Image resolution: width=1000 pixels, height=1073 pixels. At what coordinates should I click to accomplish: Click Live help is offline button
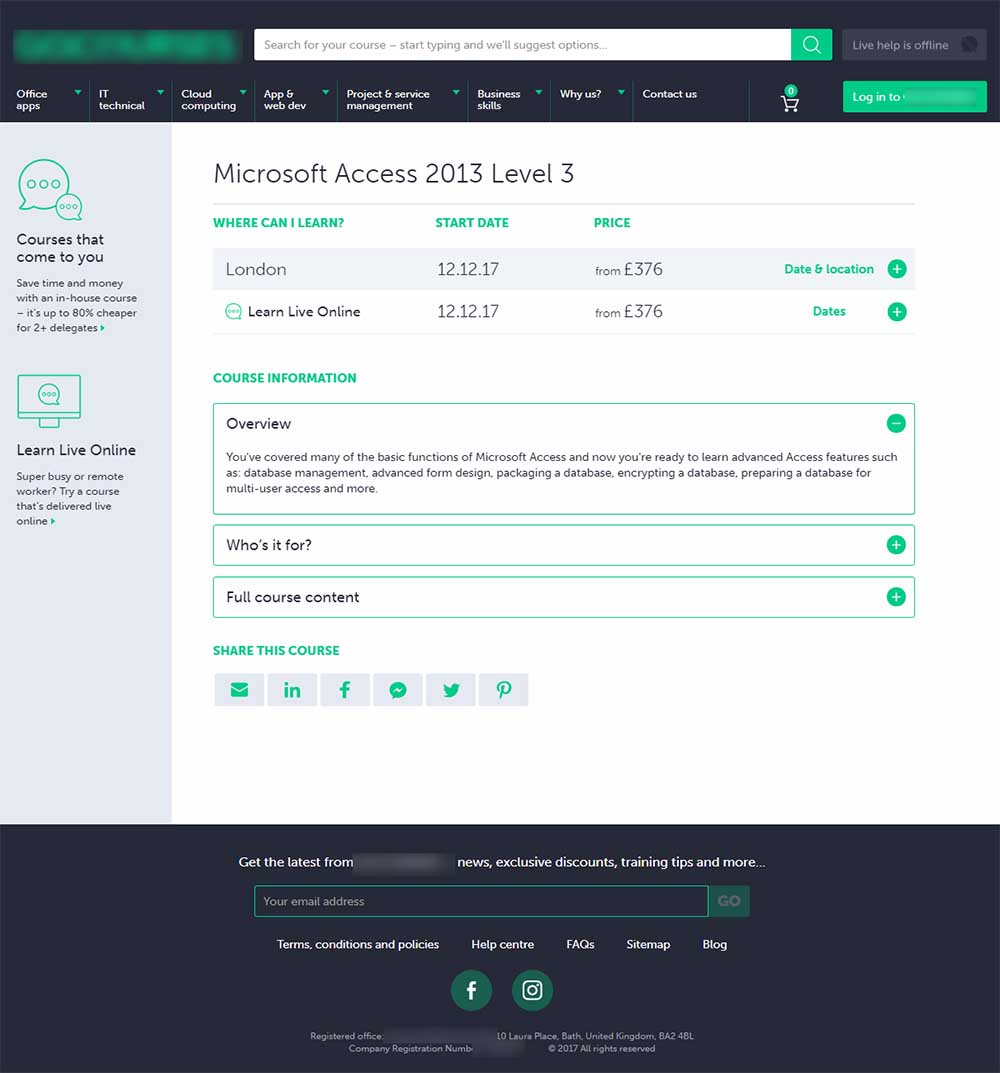pos(914,44)
